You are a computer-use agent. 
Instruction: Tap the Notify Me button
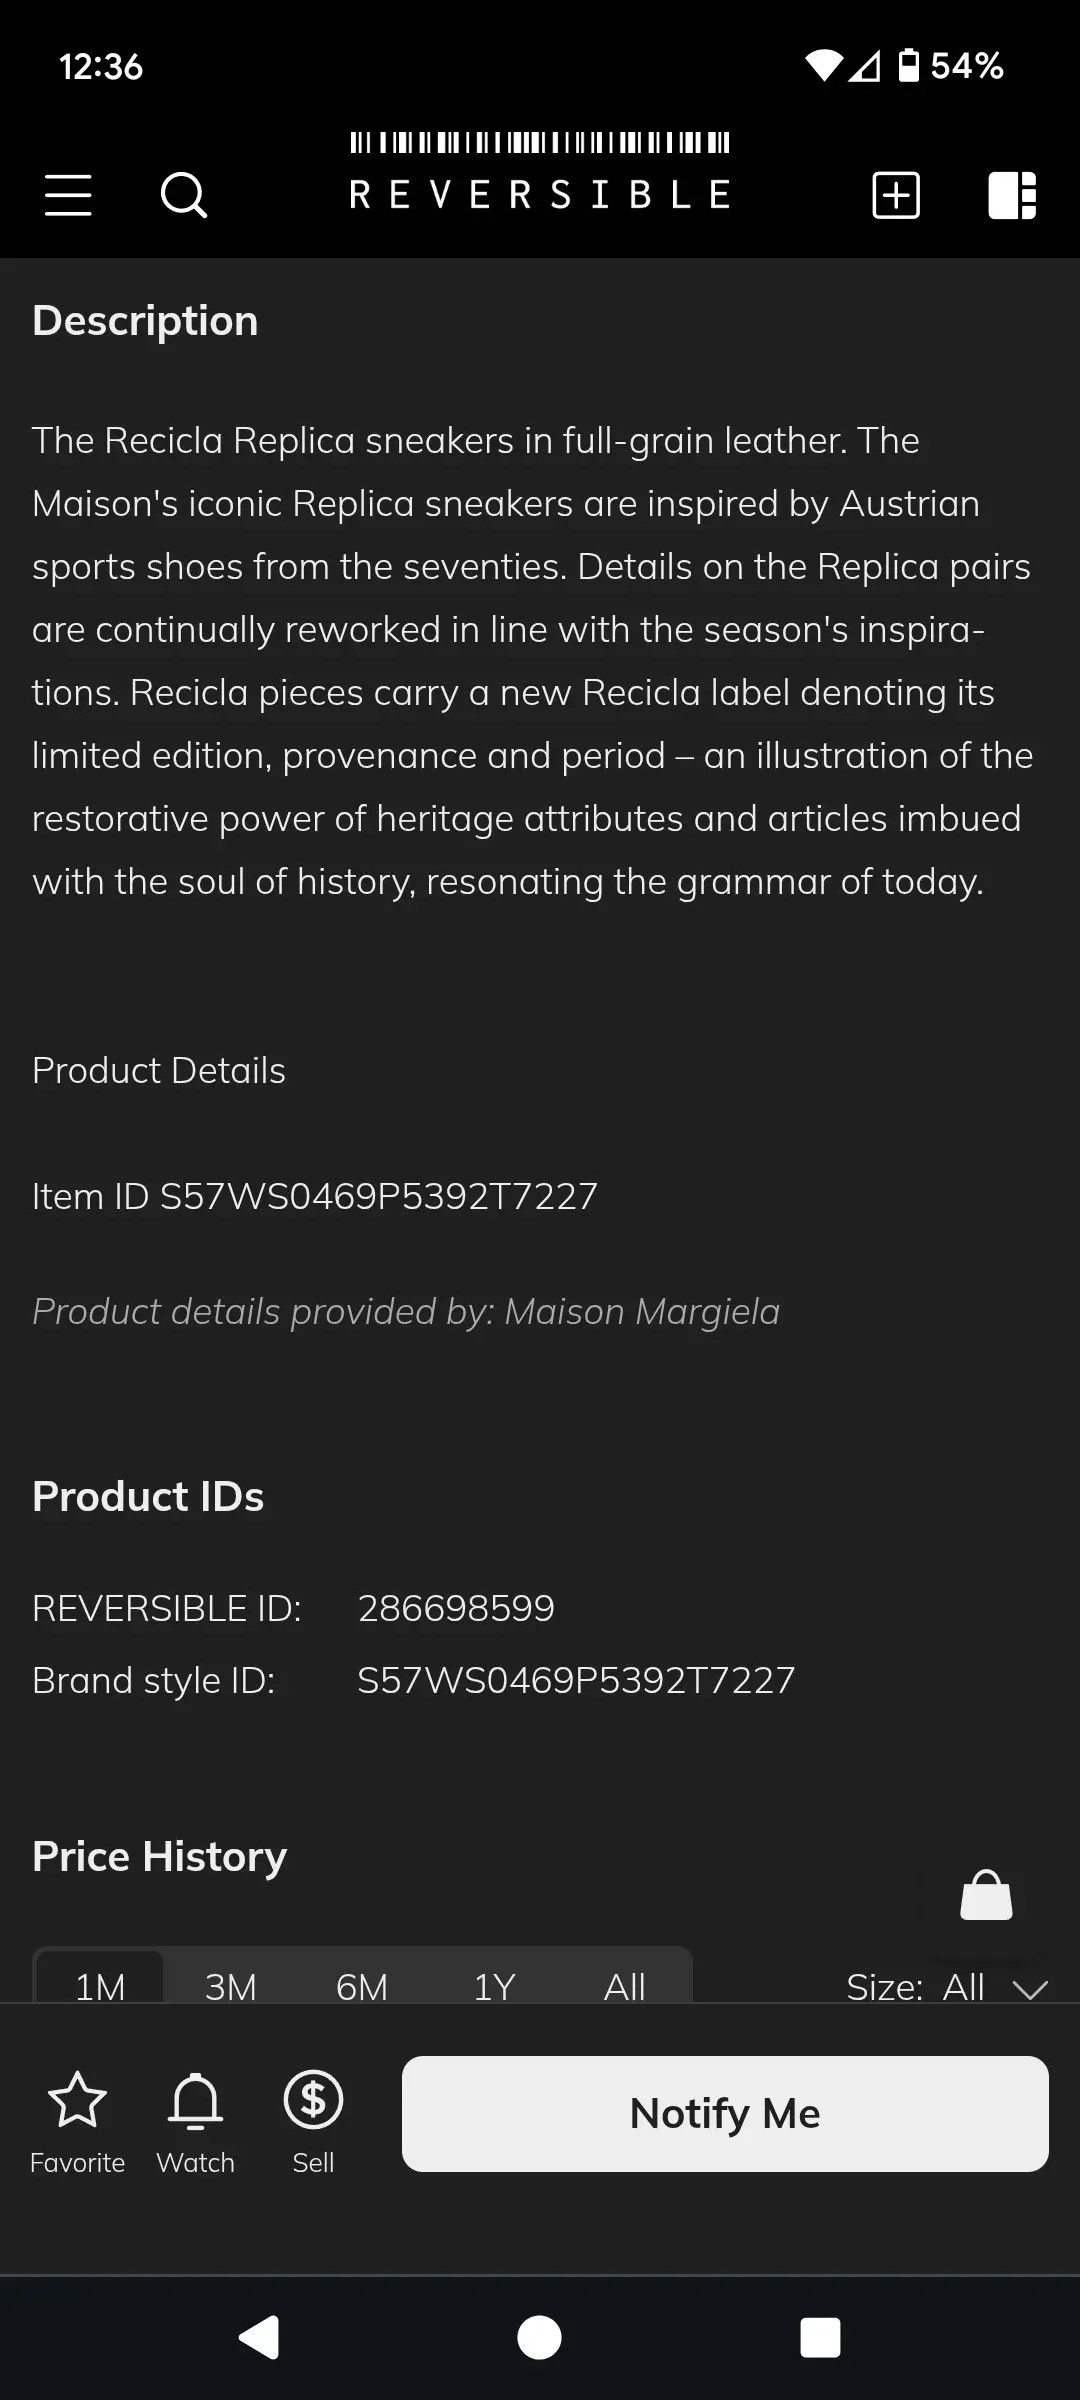coord(725,2113)
